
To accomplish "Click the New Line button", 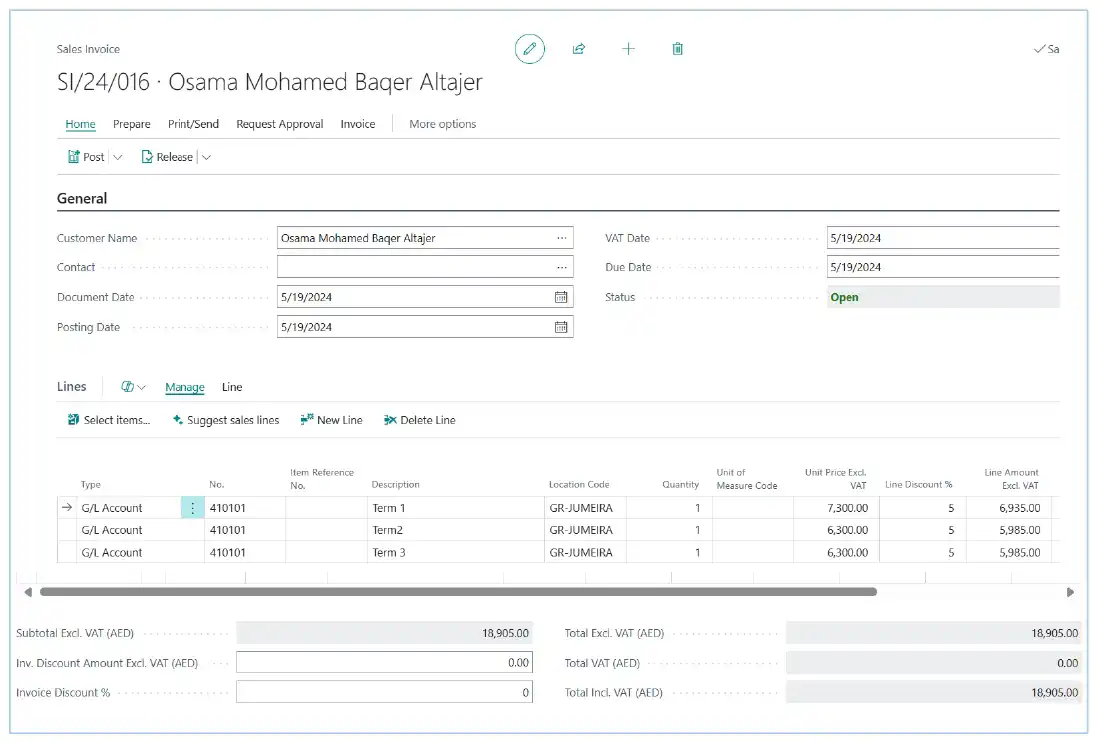I will (332, 420).
